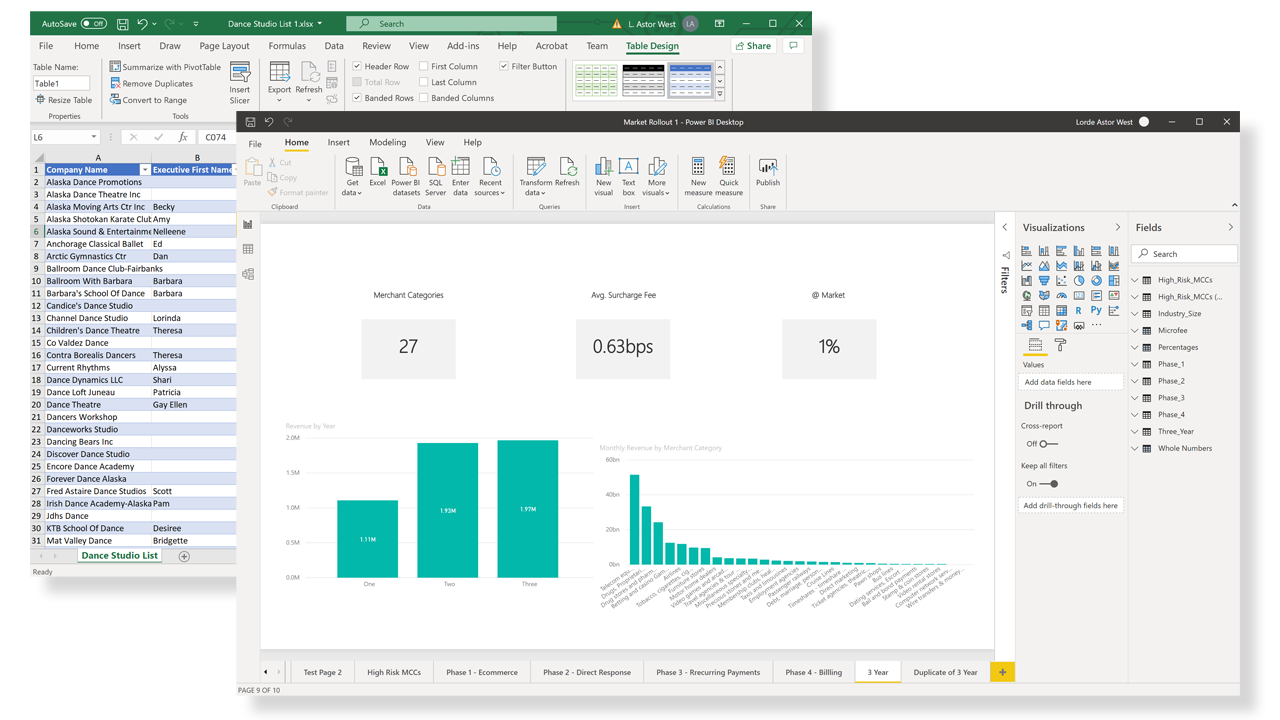Open the Modeling tab in Power BI

tap(387, 143)
